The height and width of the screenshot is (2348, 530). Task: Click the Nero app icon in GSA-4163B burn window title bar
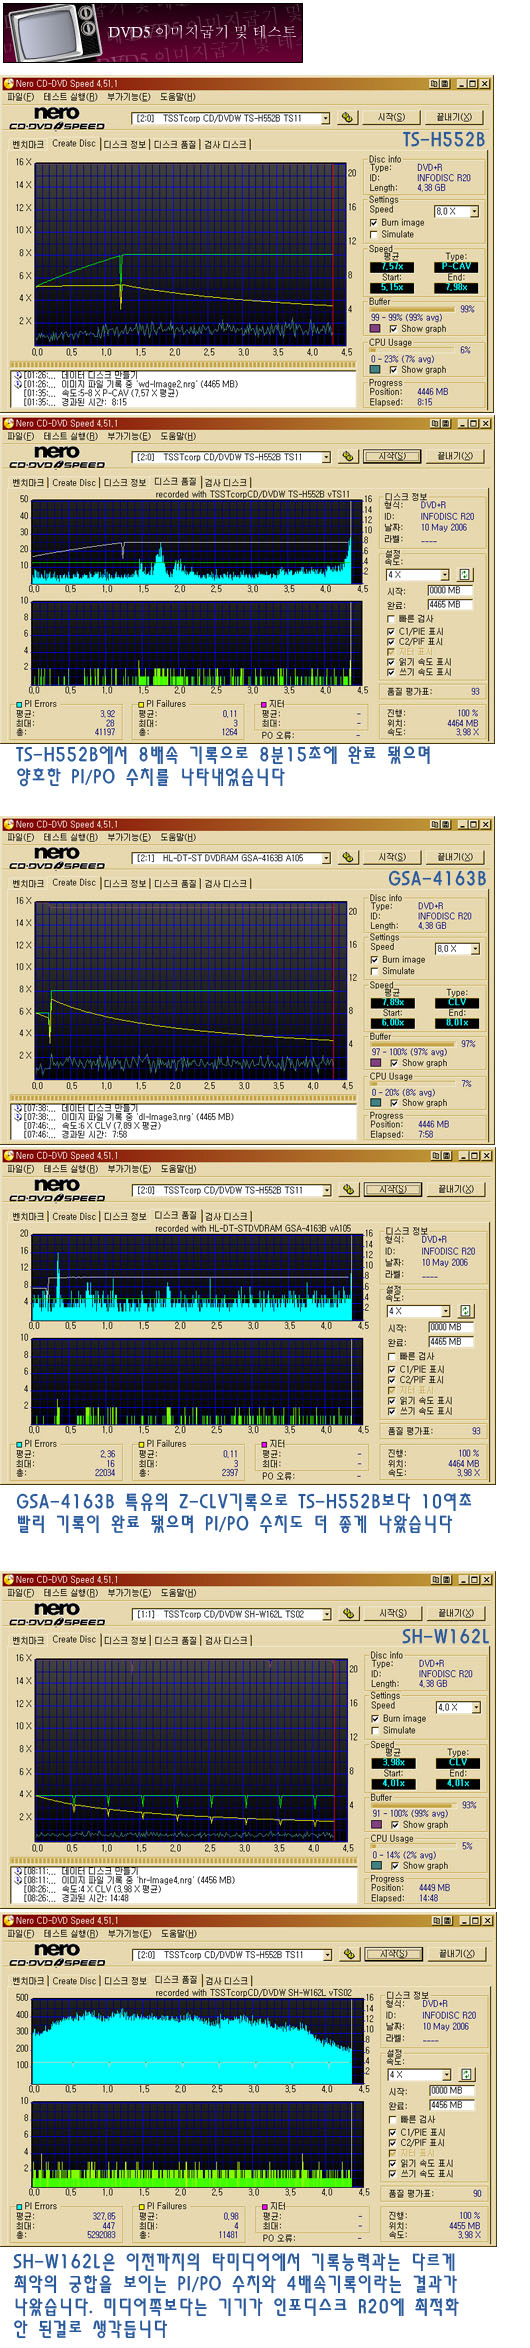click(x=9, y=825)
